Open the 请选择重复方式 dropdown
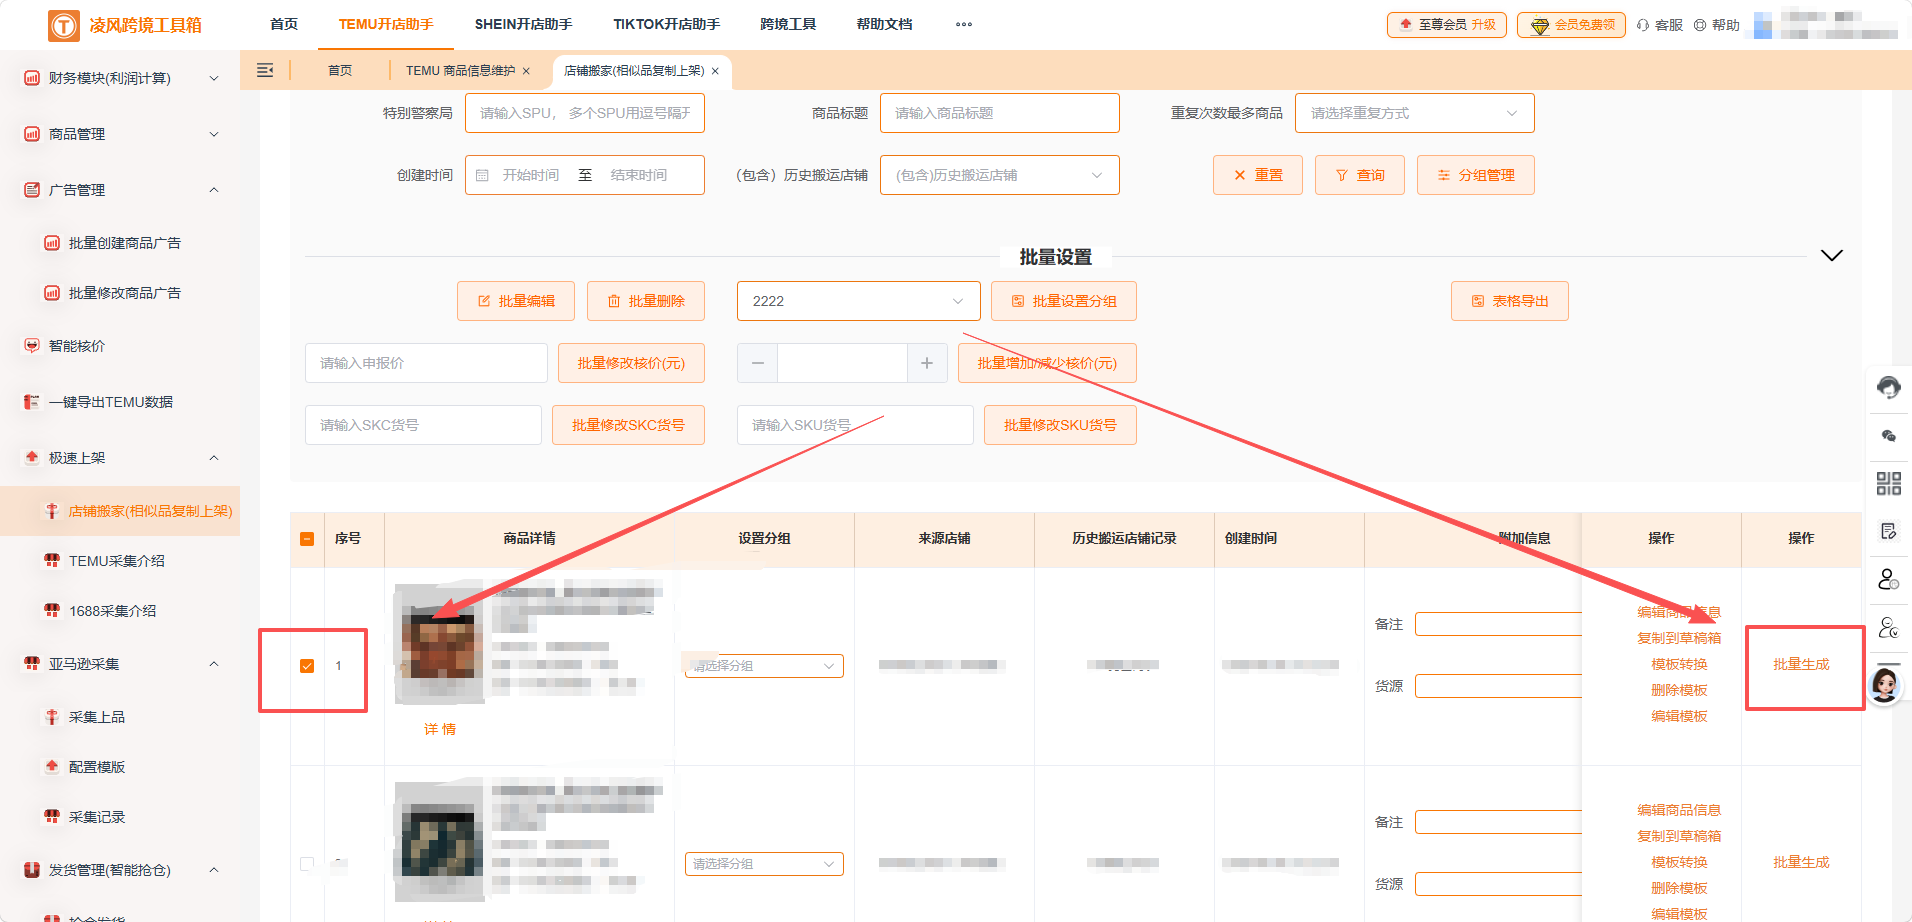 click(1413, 113)
